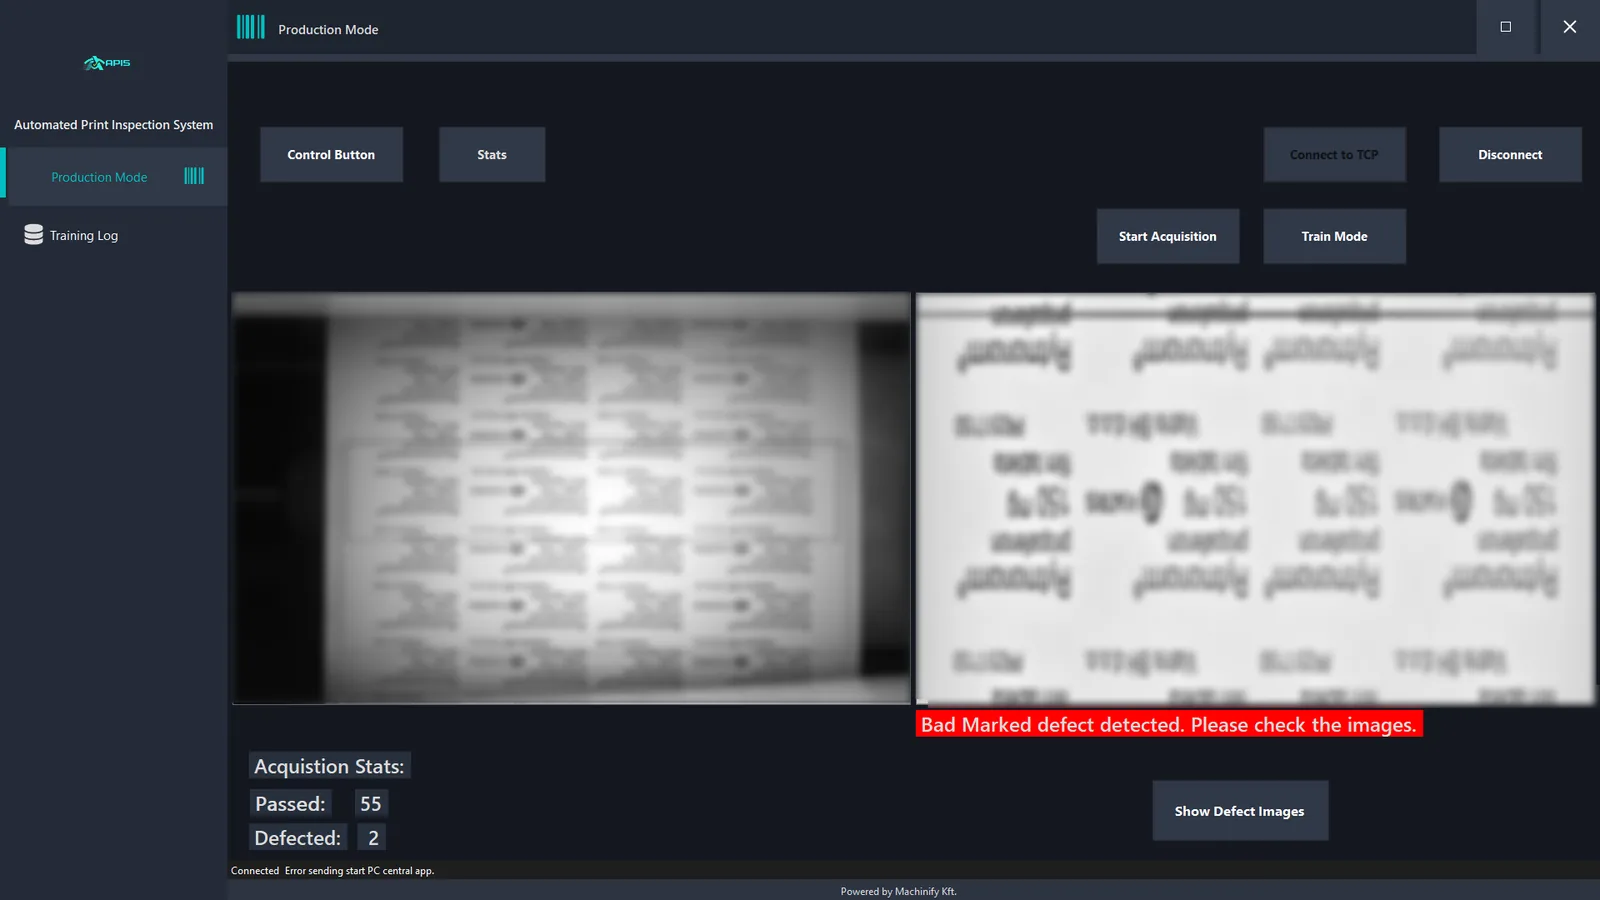The image size is (1600, 900).
Task: Click the Acquistion Stats heading
Action: (x=329, y=766)
